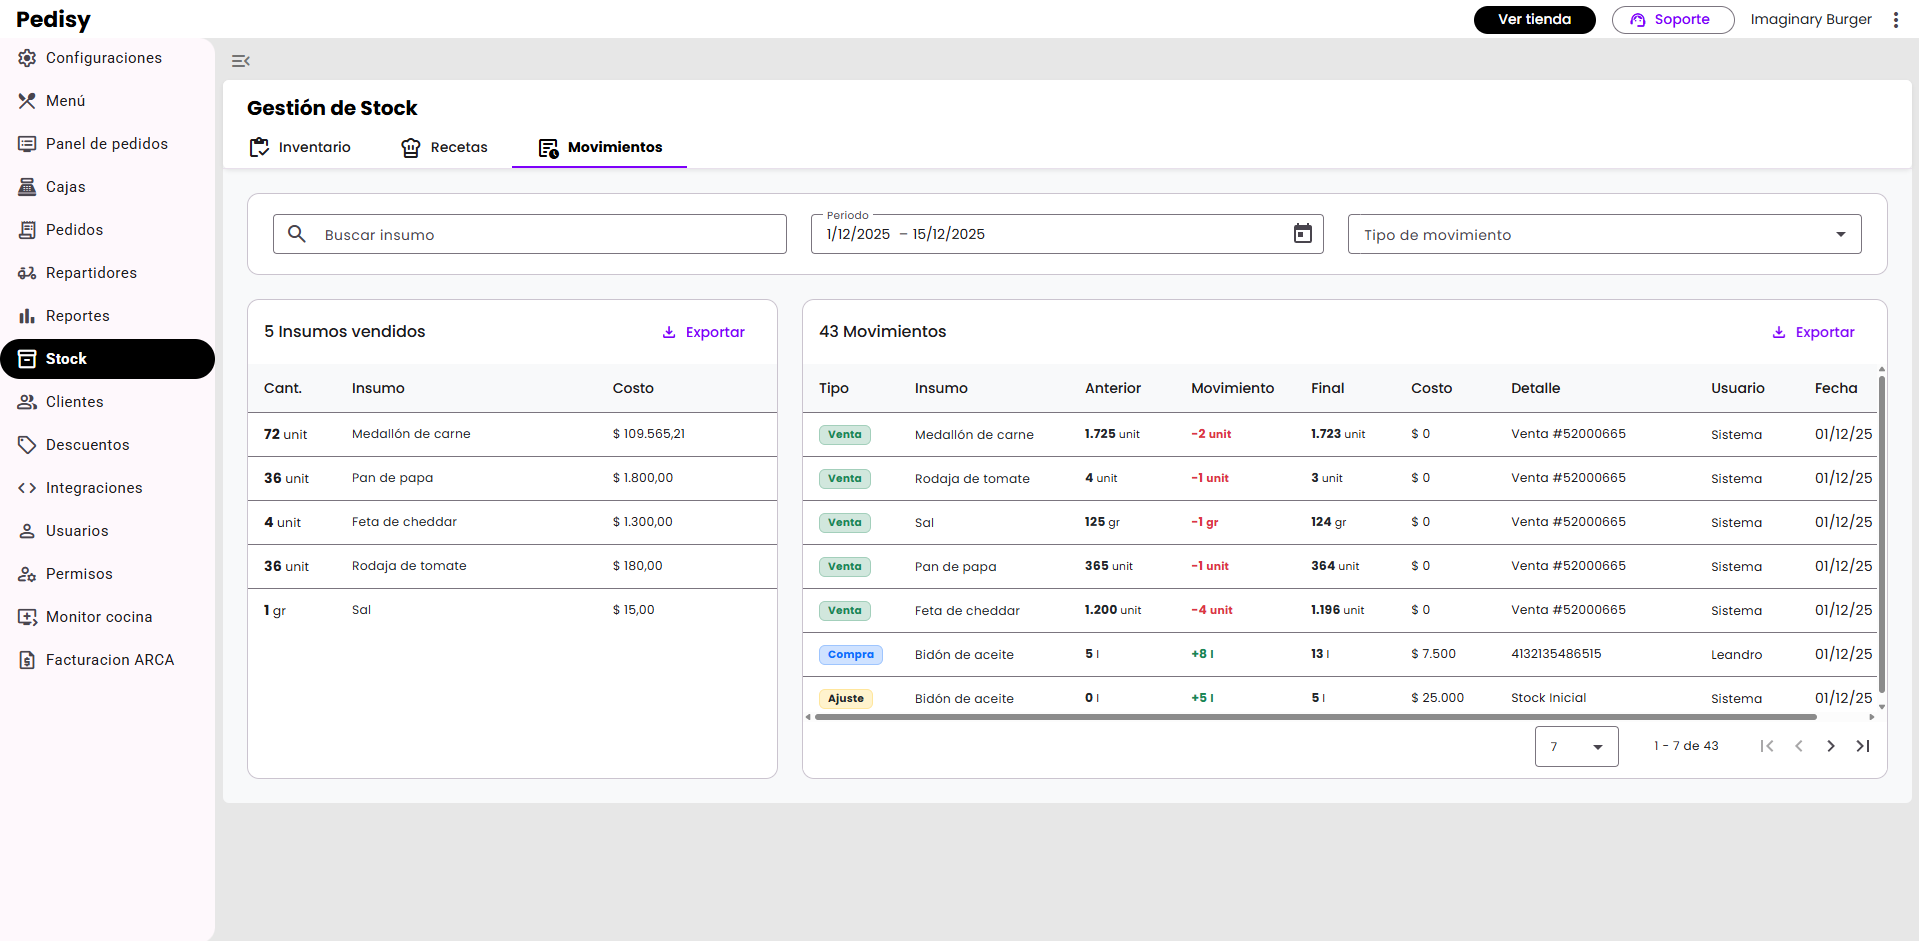Image resolution: width=1919 pixels, height=941 pixels.
Task: Collapse the sidebar with the menu toggle icon
Action: [x=240, y=61]
